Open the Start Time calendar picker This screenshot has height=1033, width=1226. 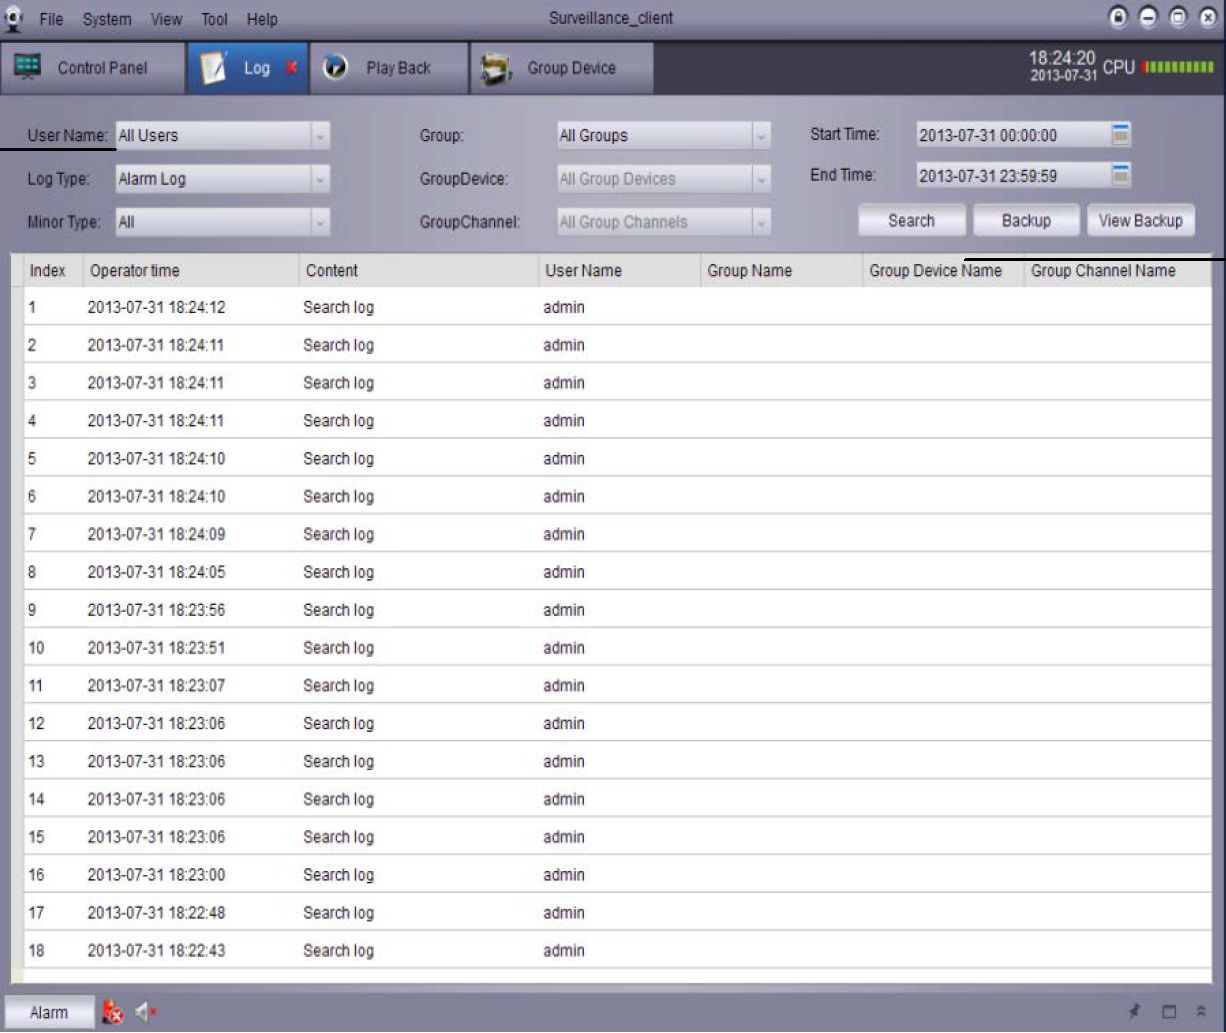[x=1121, y=135]
